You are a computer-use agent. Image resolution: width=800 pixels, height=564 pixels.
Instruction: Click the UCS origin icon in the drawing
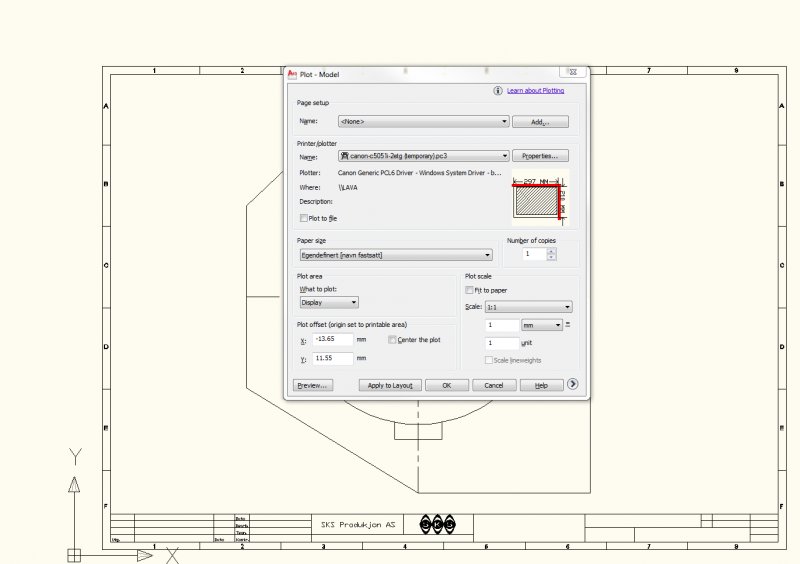click(x=74, y=555)
